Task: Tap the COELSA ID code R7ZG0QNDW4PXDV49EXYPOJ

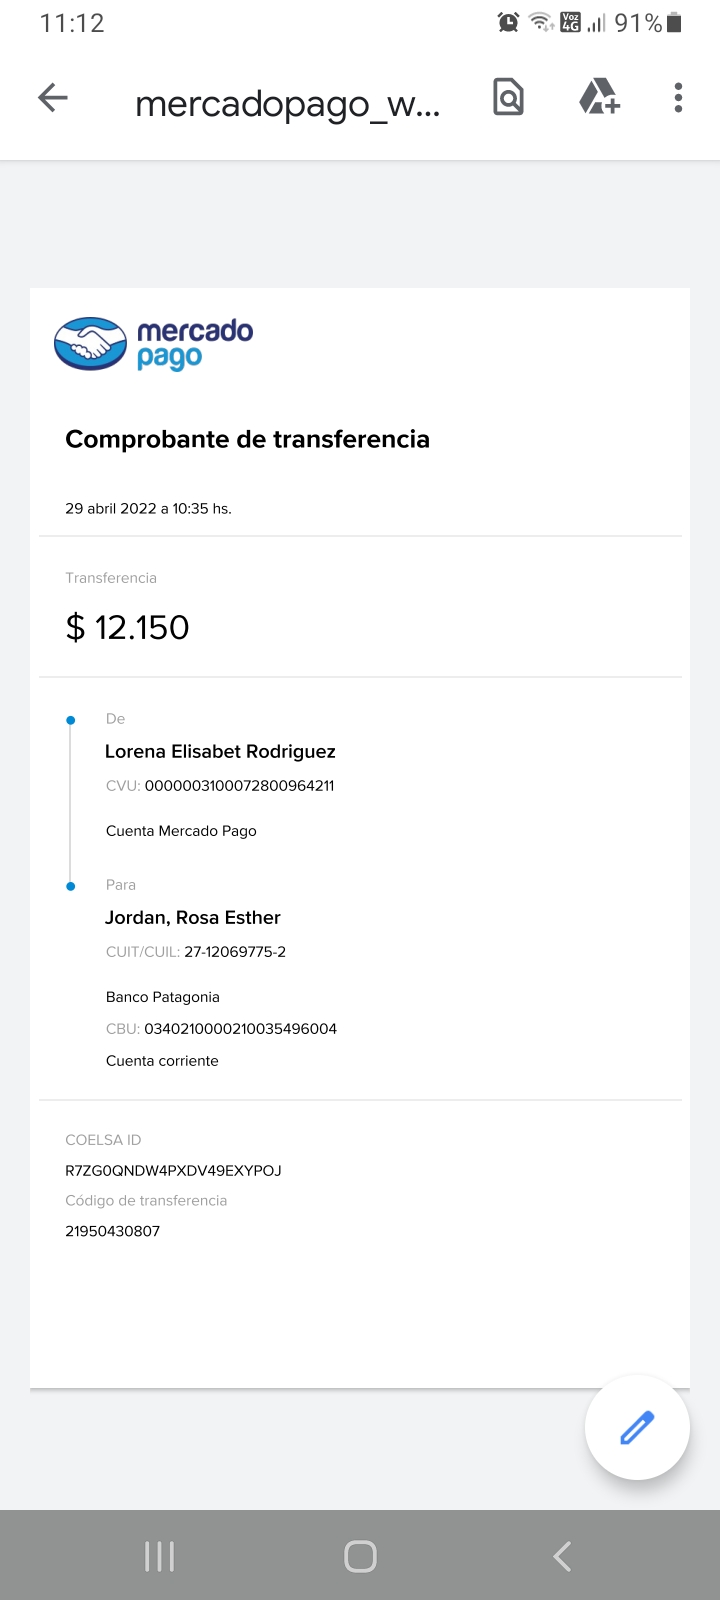Action: pyautogui.click(x=173, y=1171)
